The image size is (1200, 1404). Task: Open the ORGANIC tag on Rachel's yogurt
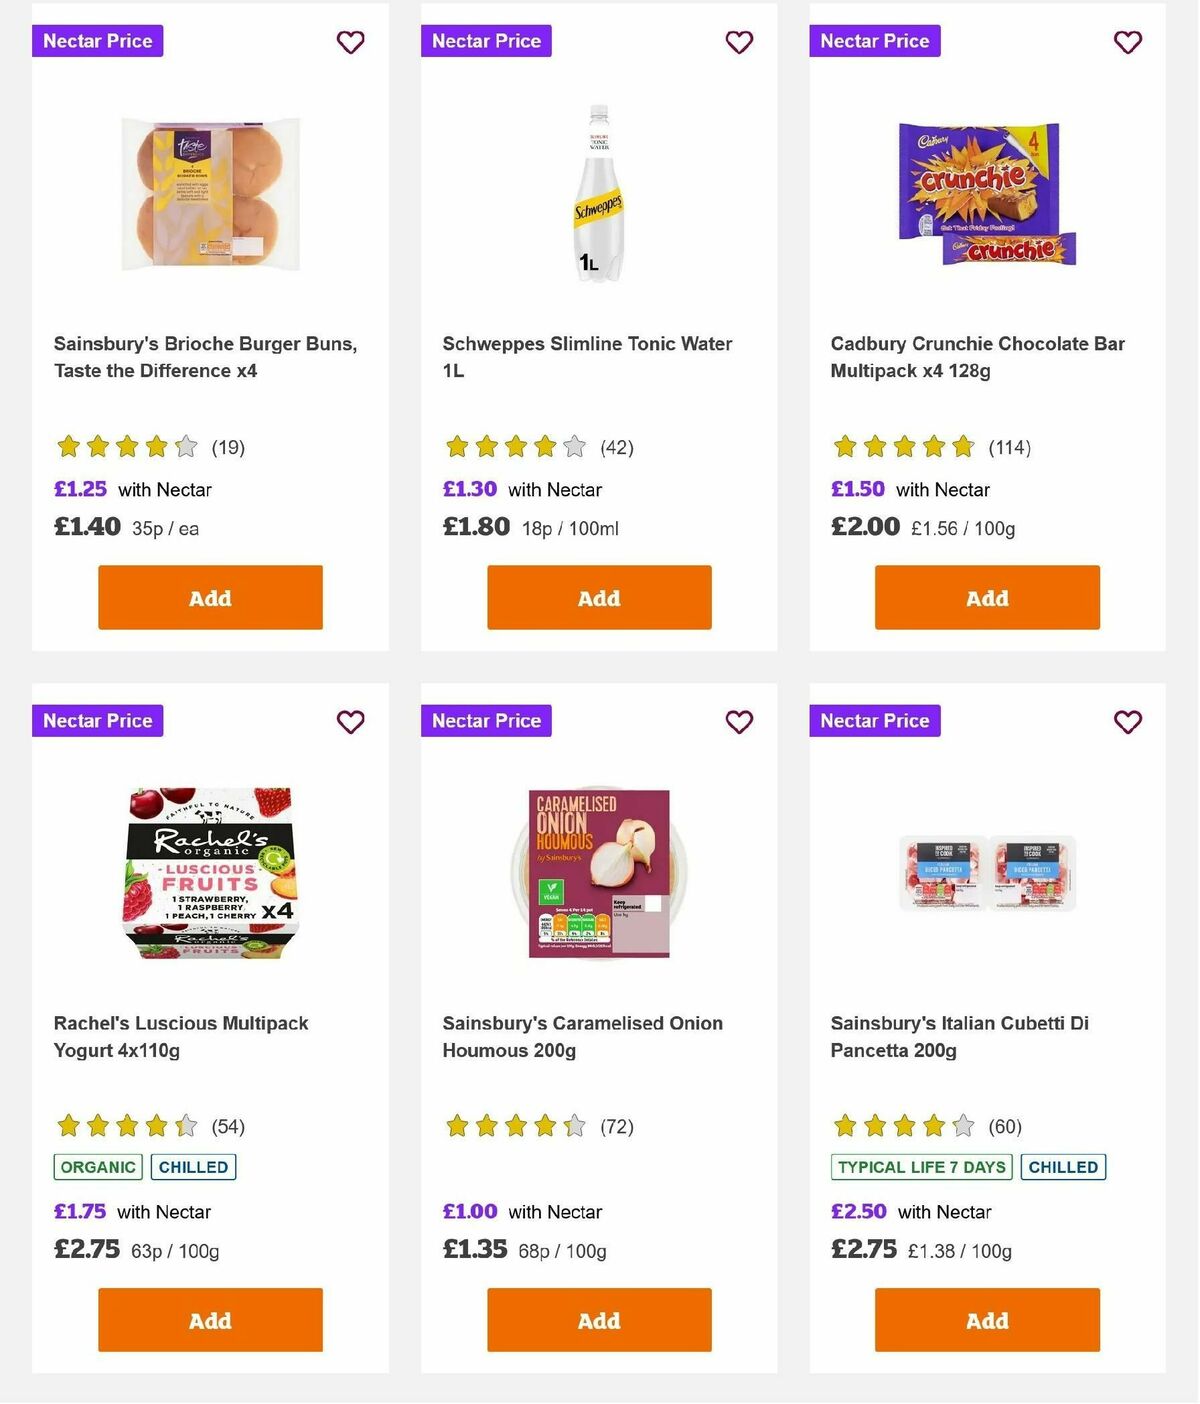(97, 1166)
